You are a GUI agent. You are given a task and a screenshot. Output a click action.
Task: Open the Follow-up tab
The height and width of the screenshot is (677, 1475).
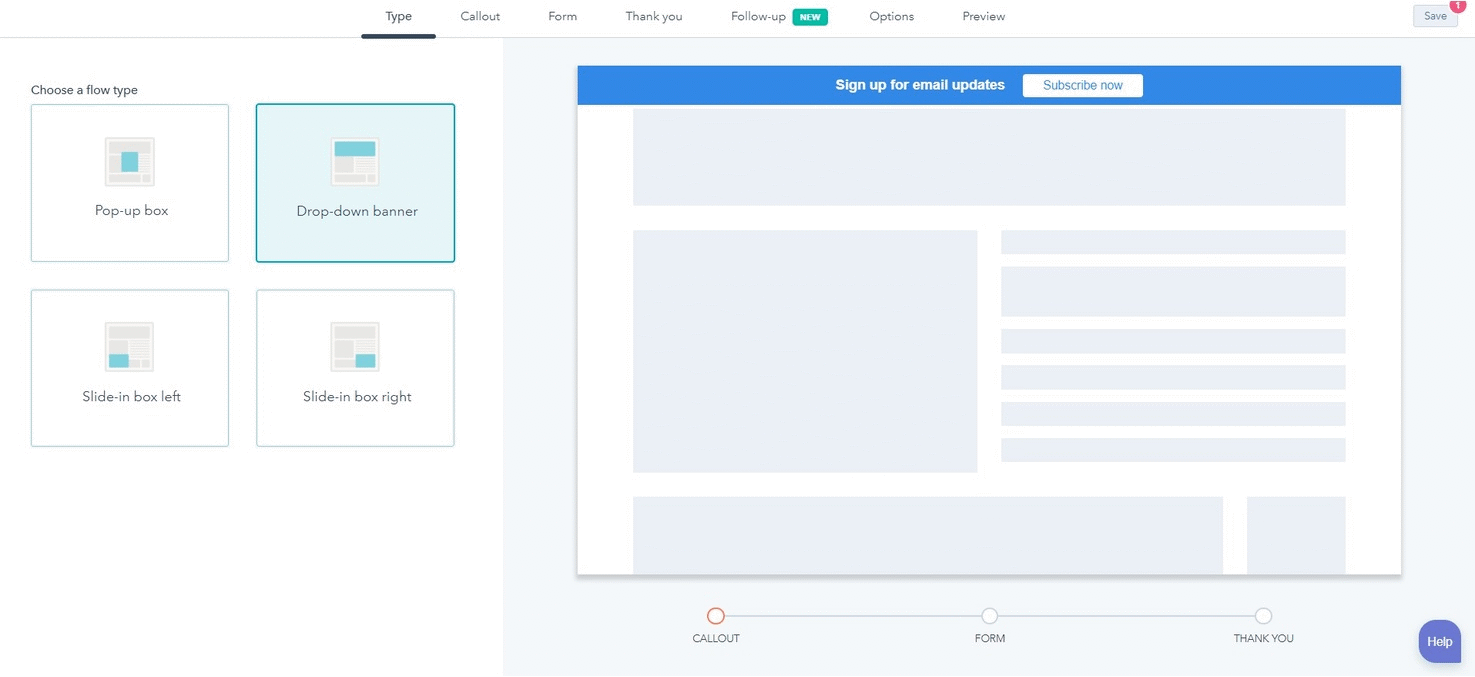(758, 17)
